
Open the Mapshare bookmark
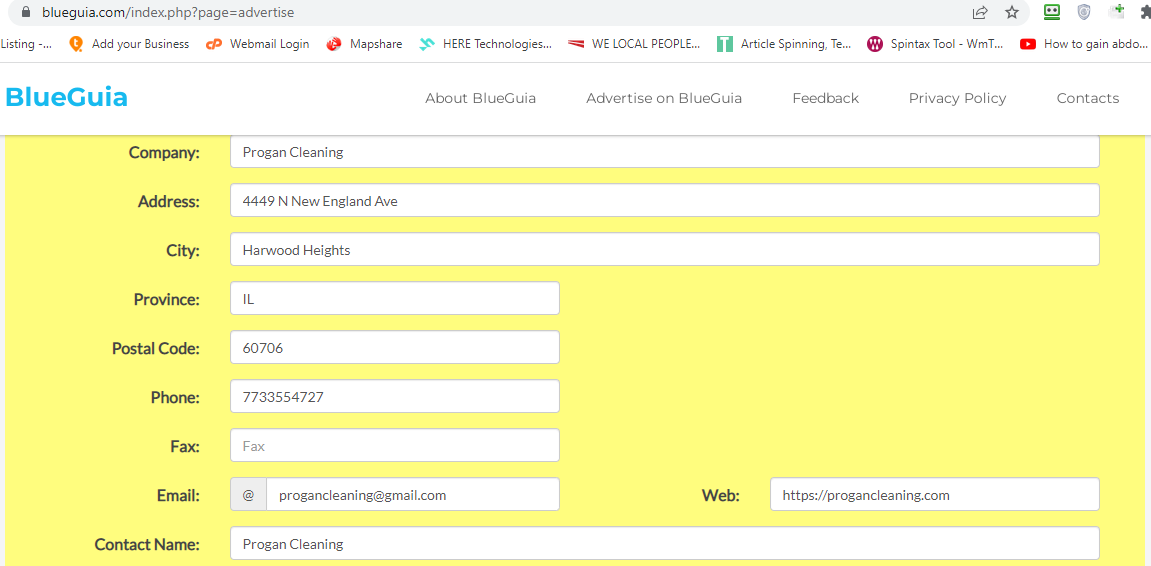tap(365, 44)
